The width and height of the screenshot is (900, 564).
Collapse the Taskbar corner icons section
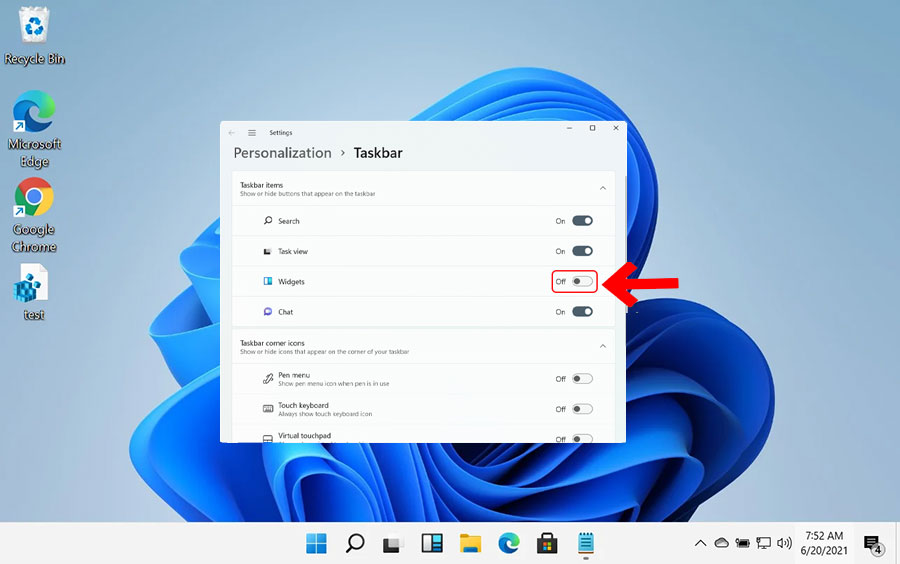tap(603, 346)
